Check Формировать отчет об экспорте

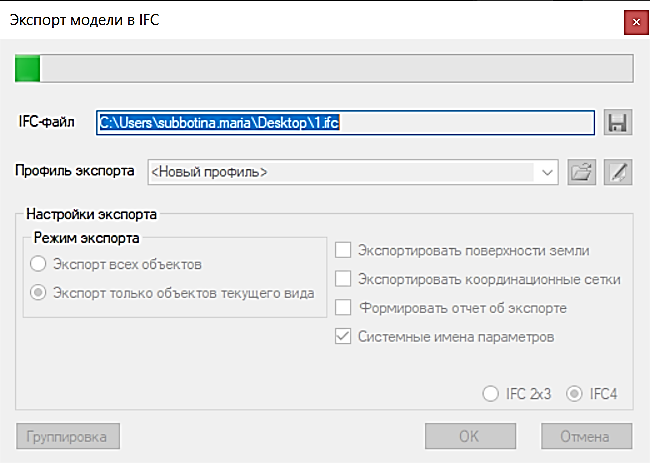(x=343, y=307)
